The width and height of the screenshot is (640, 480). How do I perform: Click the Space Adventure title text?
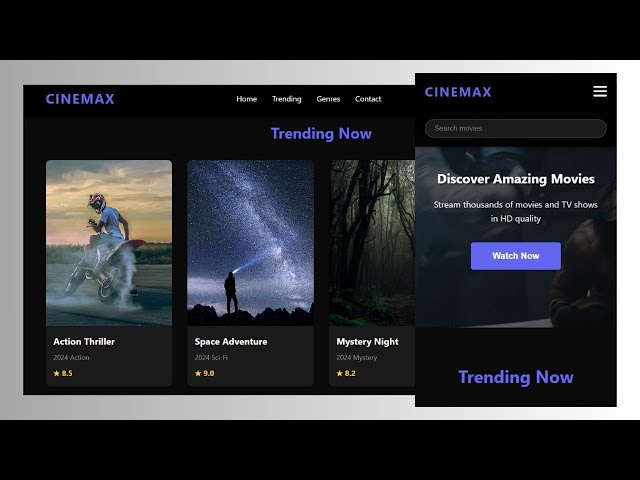pyautogui.click(x=231, y=342)
